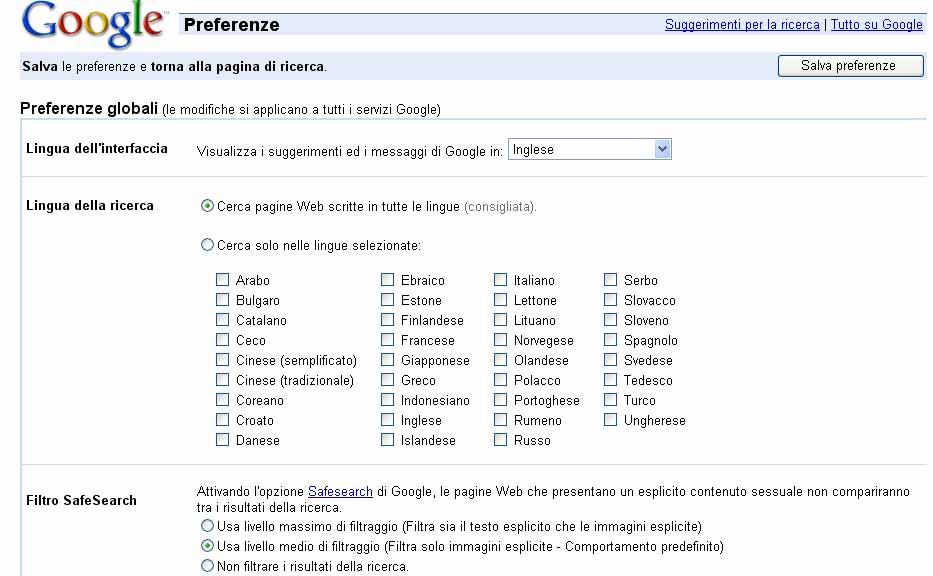Check the Spagnolo language checkbox
Image resolution: width=933 pixels, height=576 pixels.
coord(611,340)
